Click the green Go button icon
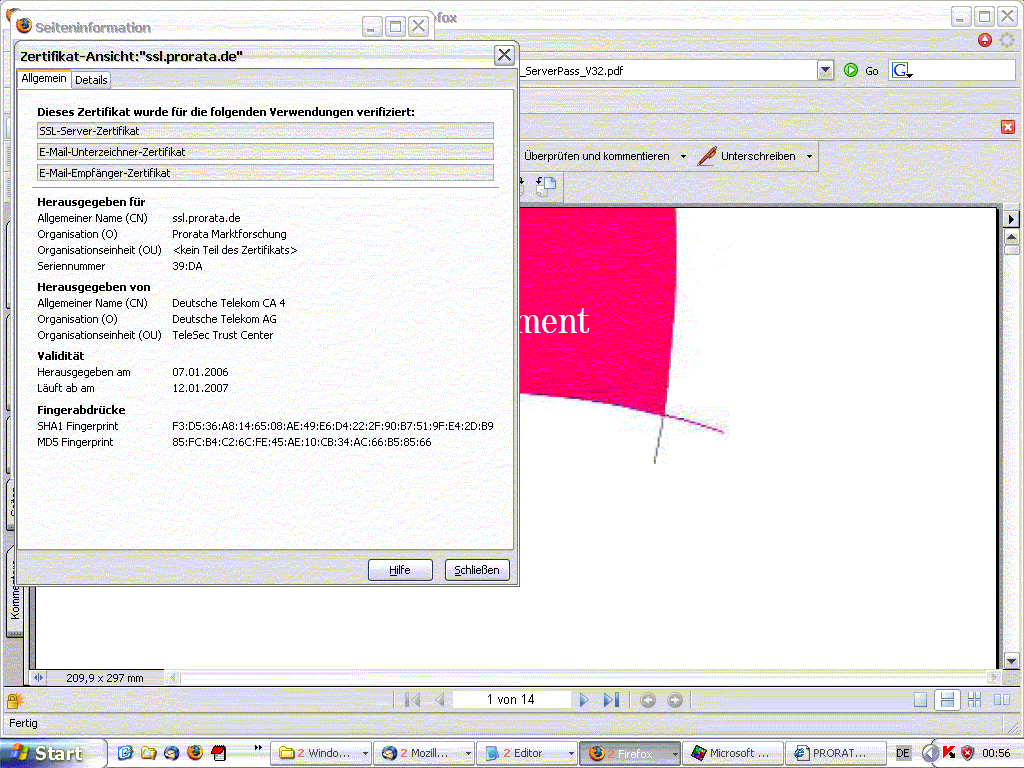 click(x=851, y=70)
